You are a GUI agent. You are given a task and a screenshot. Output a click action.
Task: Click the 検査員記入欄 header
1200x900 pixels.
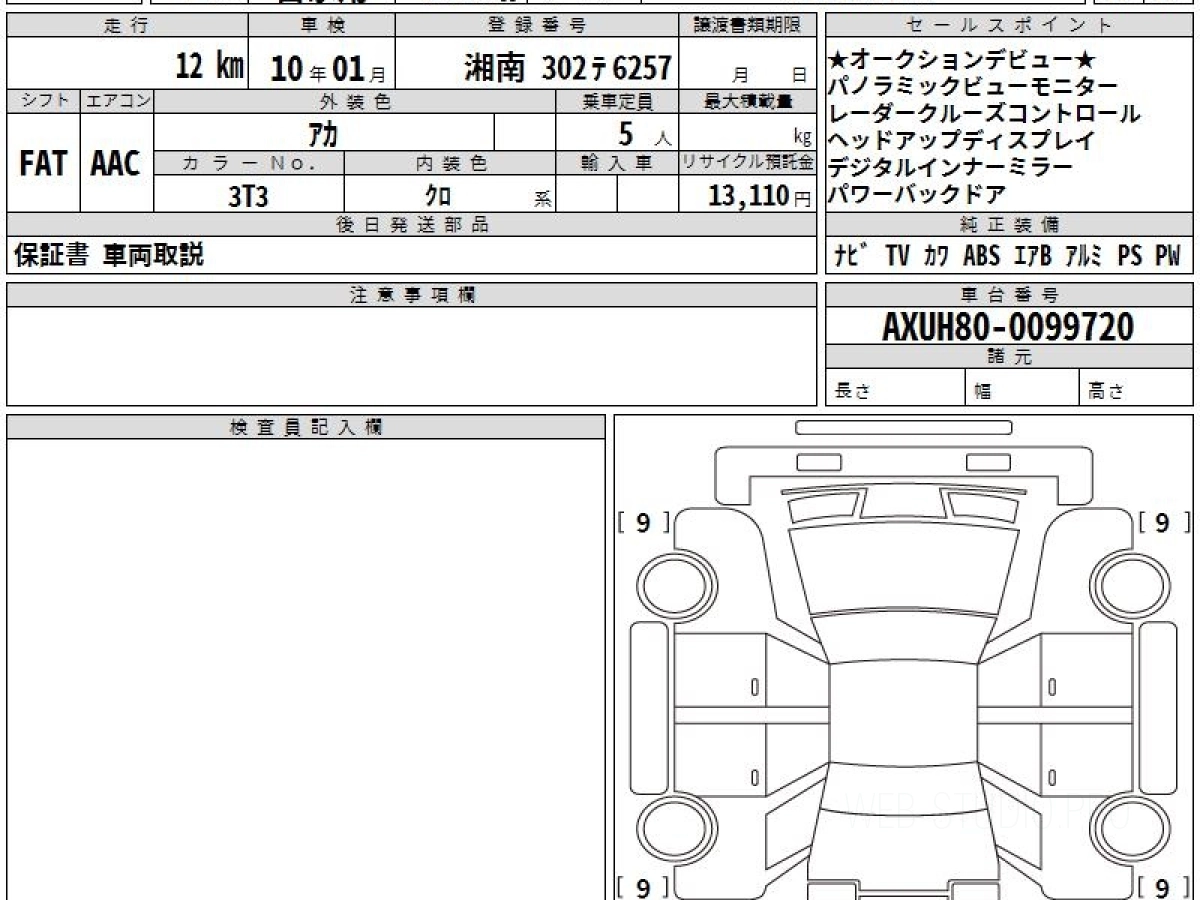306,427
